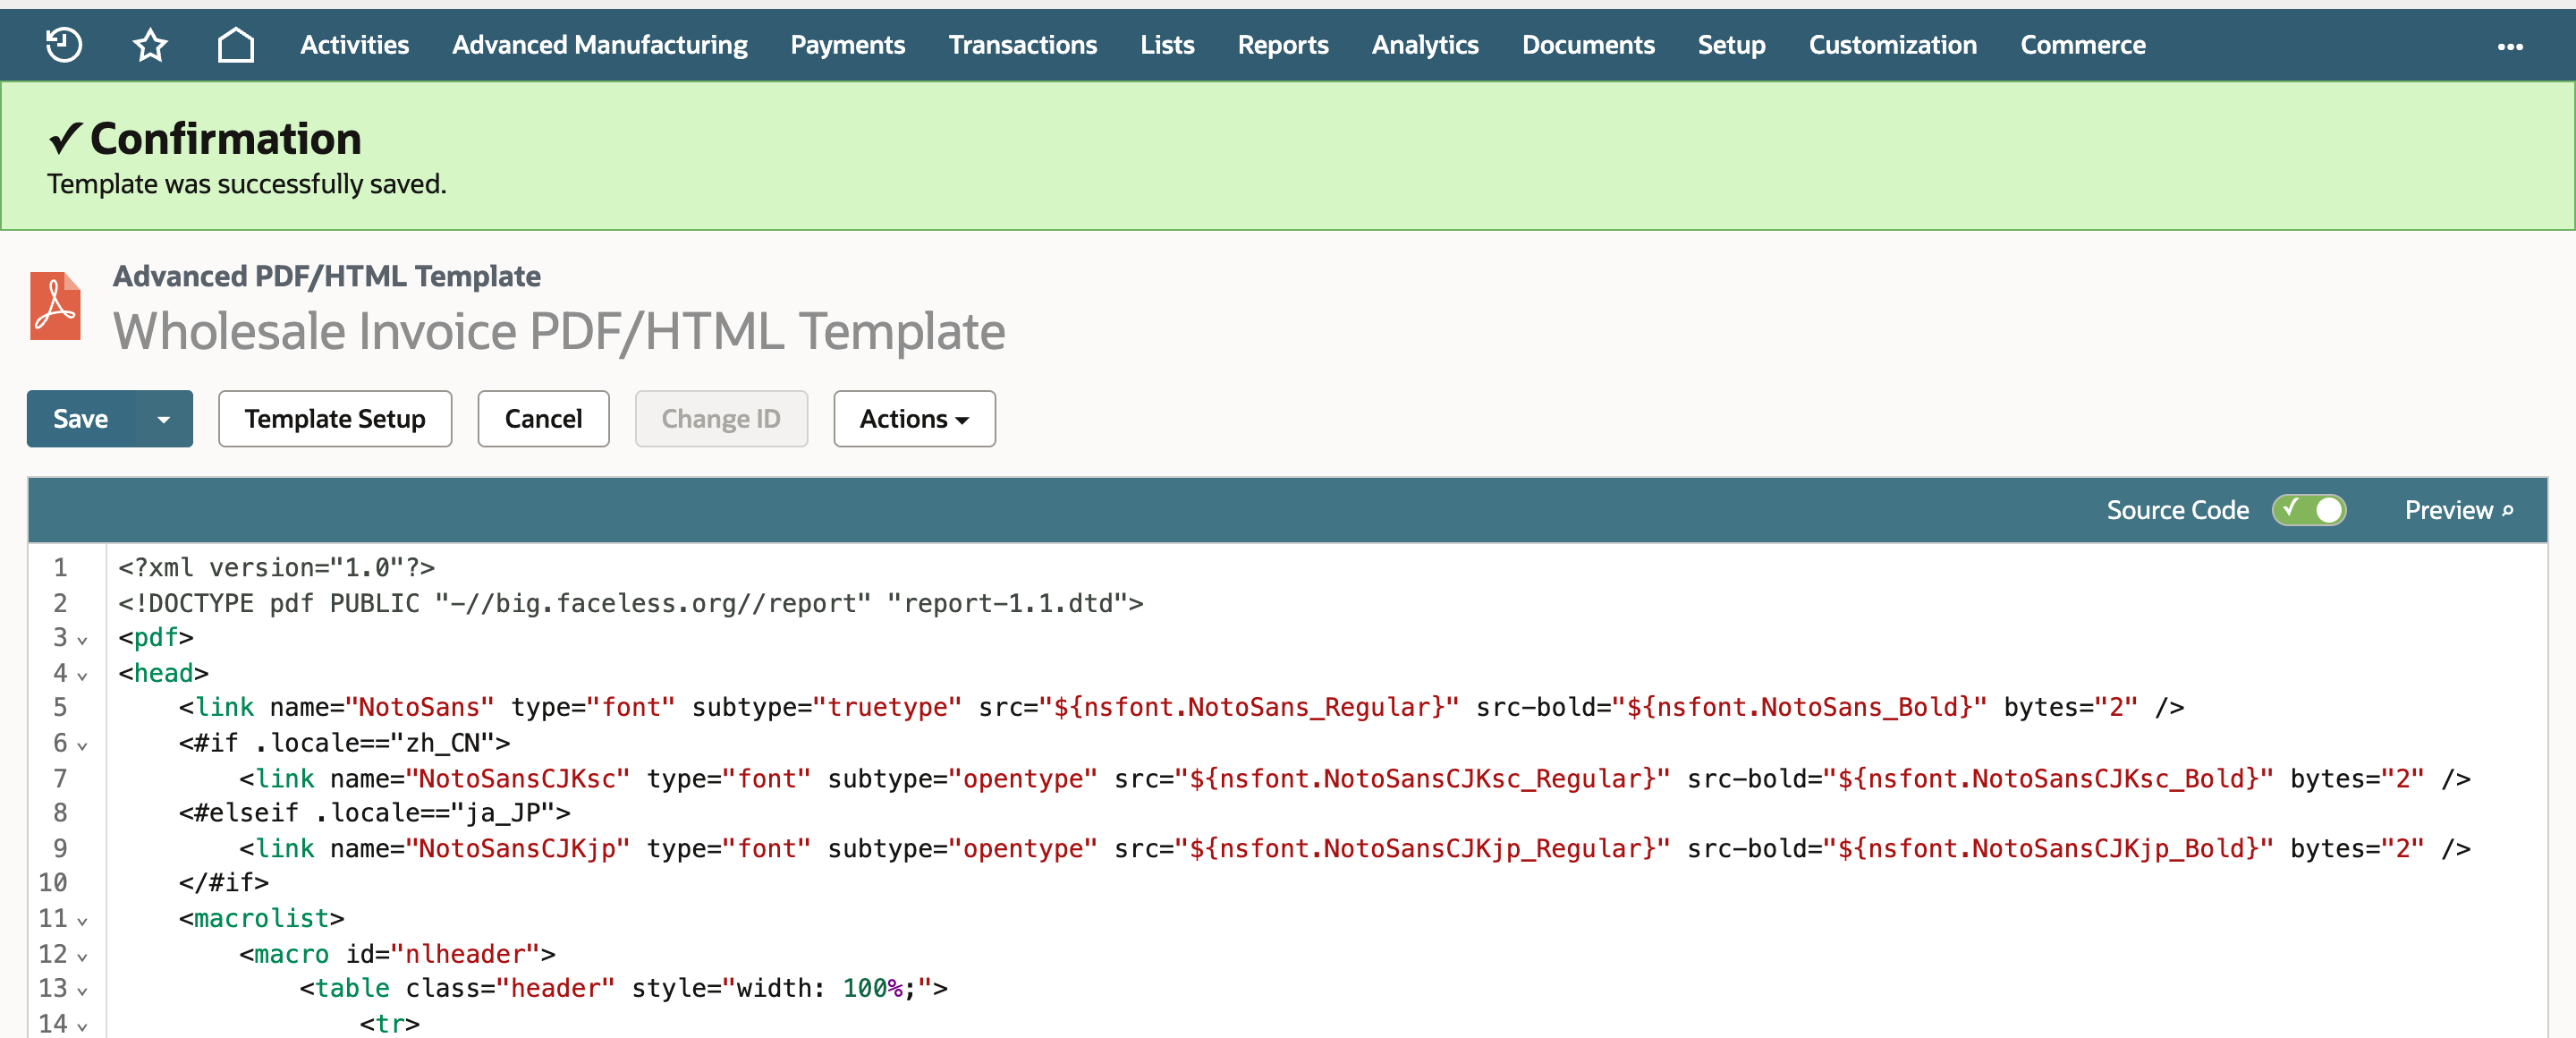Click line number 1 in the gutter
2576x1038 pixels.
[60, 568]
